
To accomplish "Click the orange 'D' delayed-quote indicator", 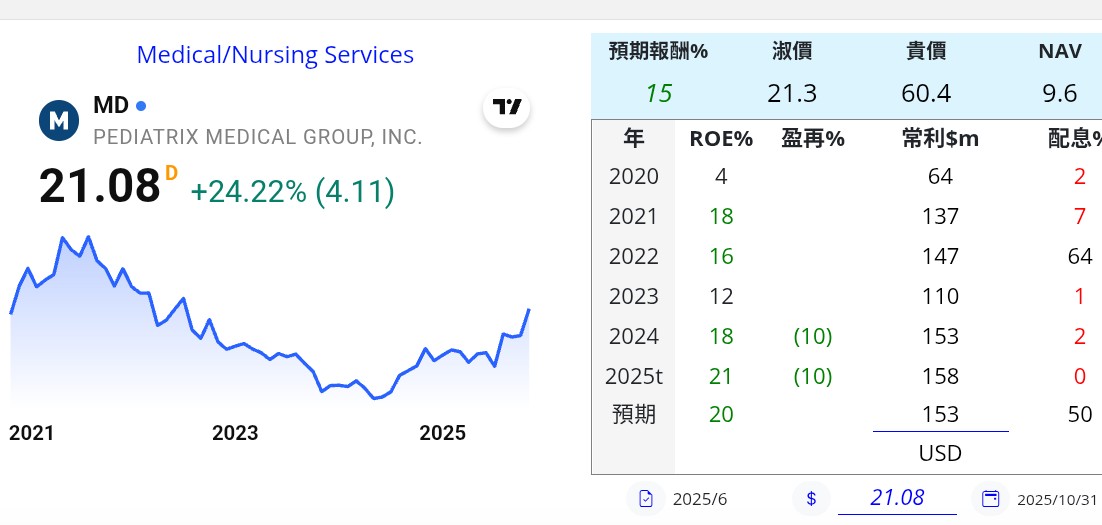I will pos(171,174).
